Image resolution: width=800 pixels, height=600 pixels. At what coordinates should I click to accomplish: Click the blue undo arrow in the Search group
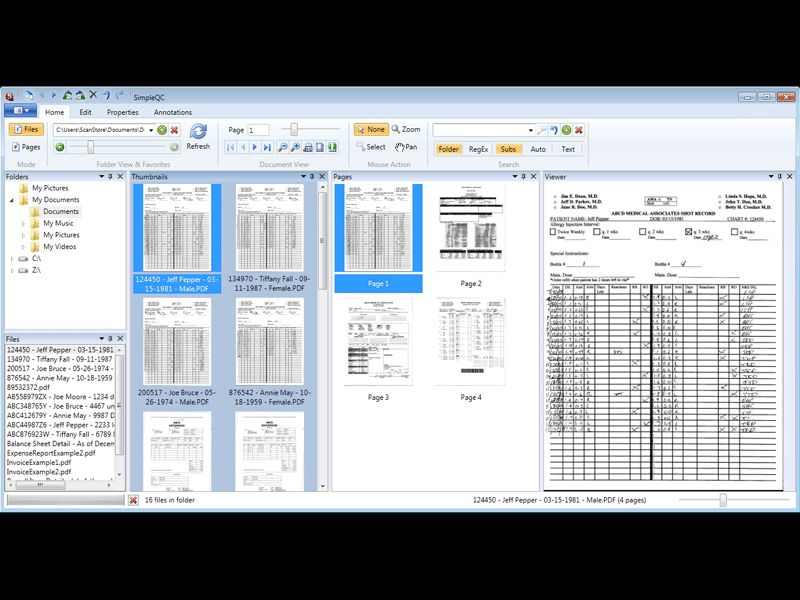[x=554, y=130]
